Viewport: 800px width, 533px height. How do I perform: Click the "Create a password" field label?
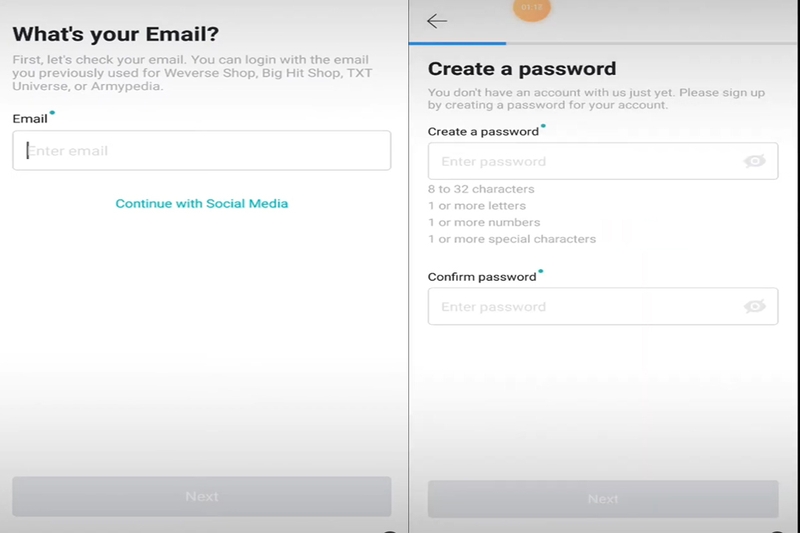click(483, 132)
